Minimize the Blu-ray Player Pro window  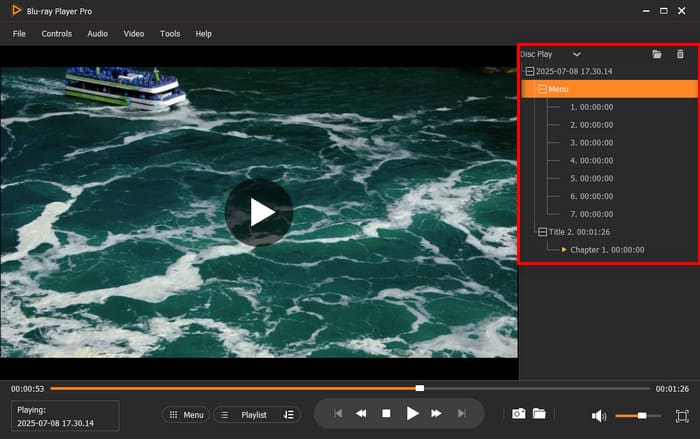pyautogui.click(x=646, y=11)
